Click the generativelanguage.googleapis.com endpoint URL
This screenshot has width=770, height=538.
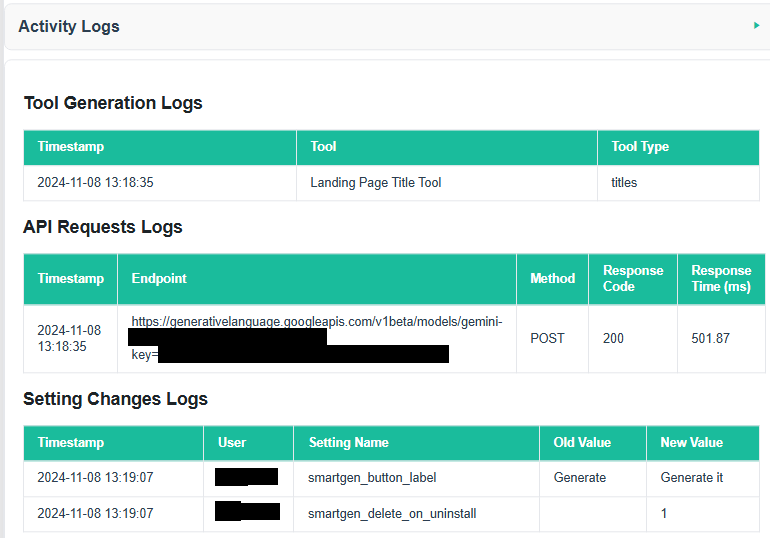(x=317, y=322)
